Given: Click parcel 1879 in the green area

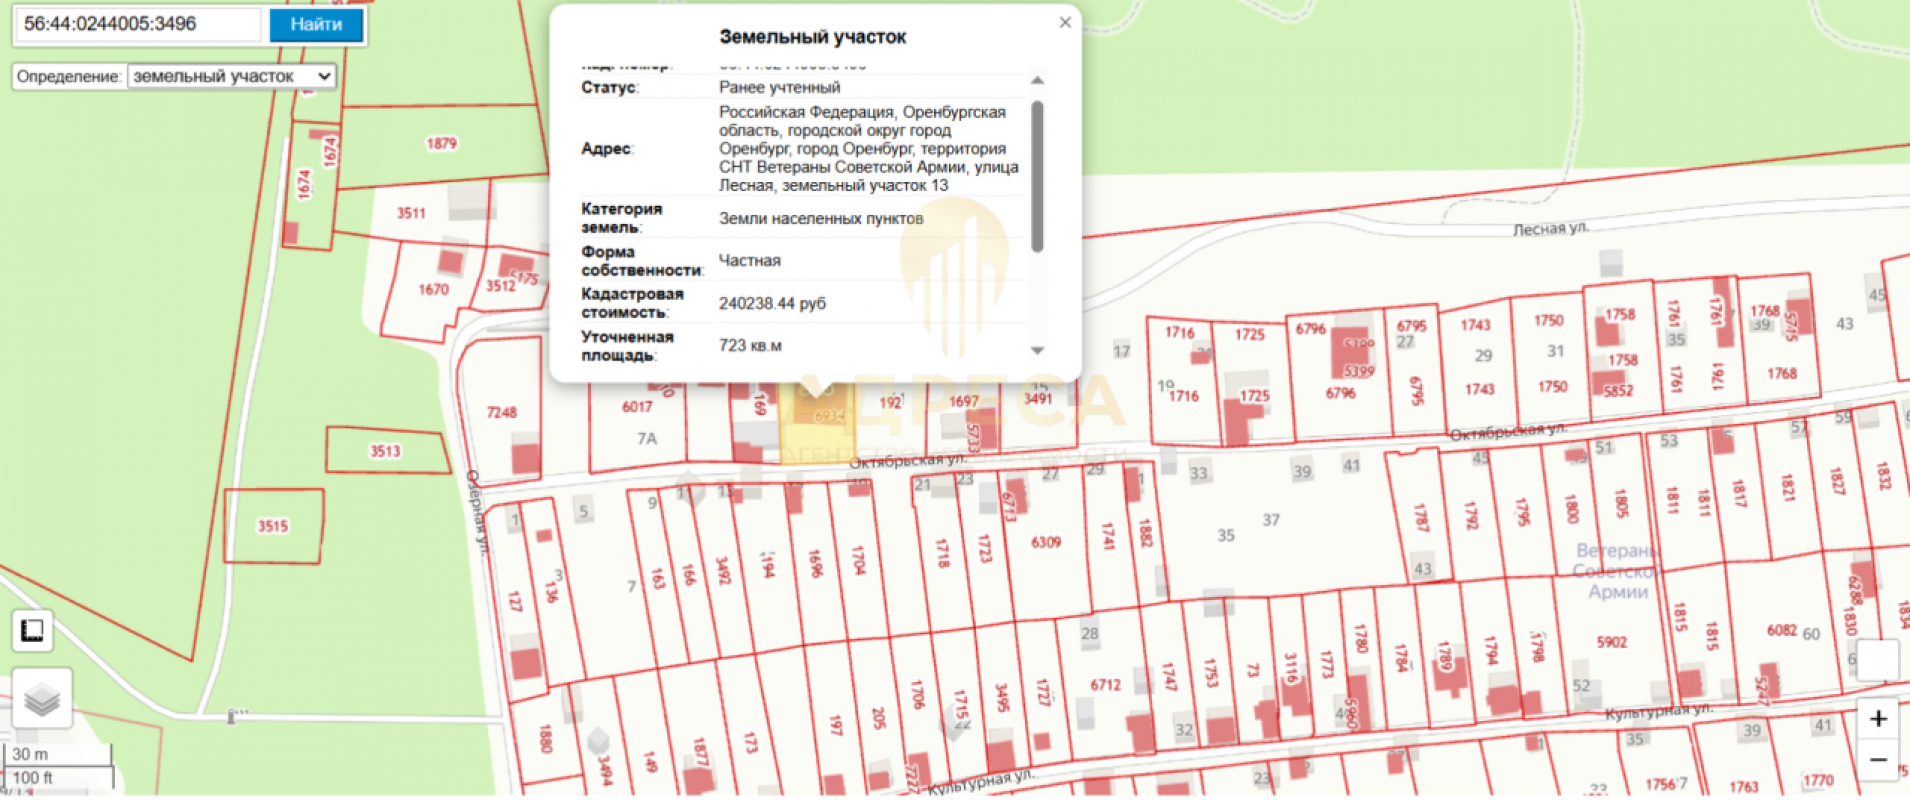Looking at the screenshot, I should coord(441,144).
